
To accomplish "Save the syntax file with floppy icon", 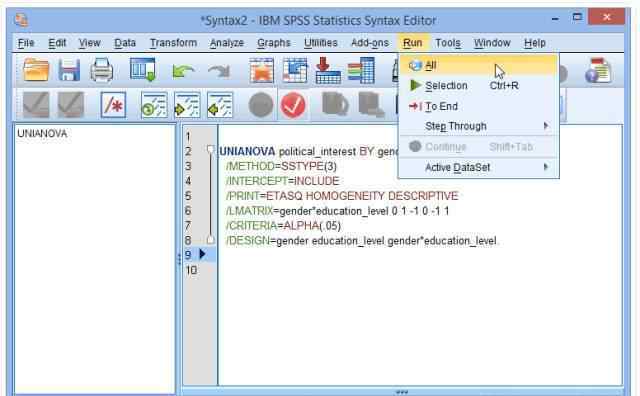I will point(69,70).
